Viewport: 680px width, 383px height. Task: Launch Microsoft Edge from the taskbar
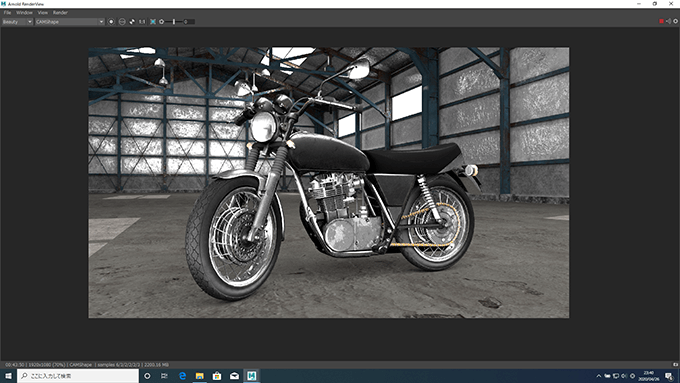(x=182, y=376)
